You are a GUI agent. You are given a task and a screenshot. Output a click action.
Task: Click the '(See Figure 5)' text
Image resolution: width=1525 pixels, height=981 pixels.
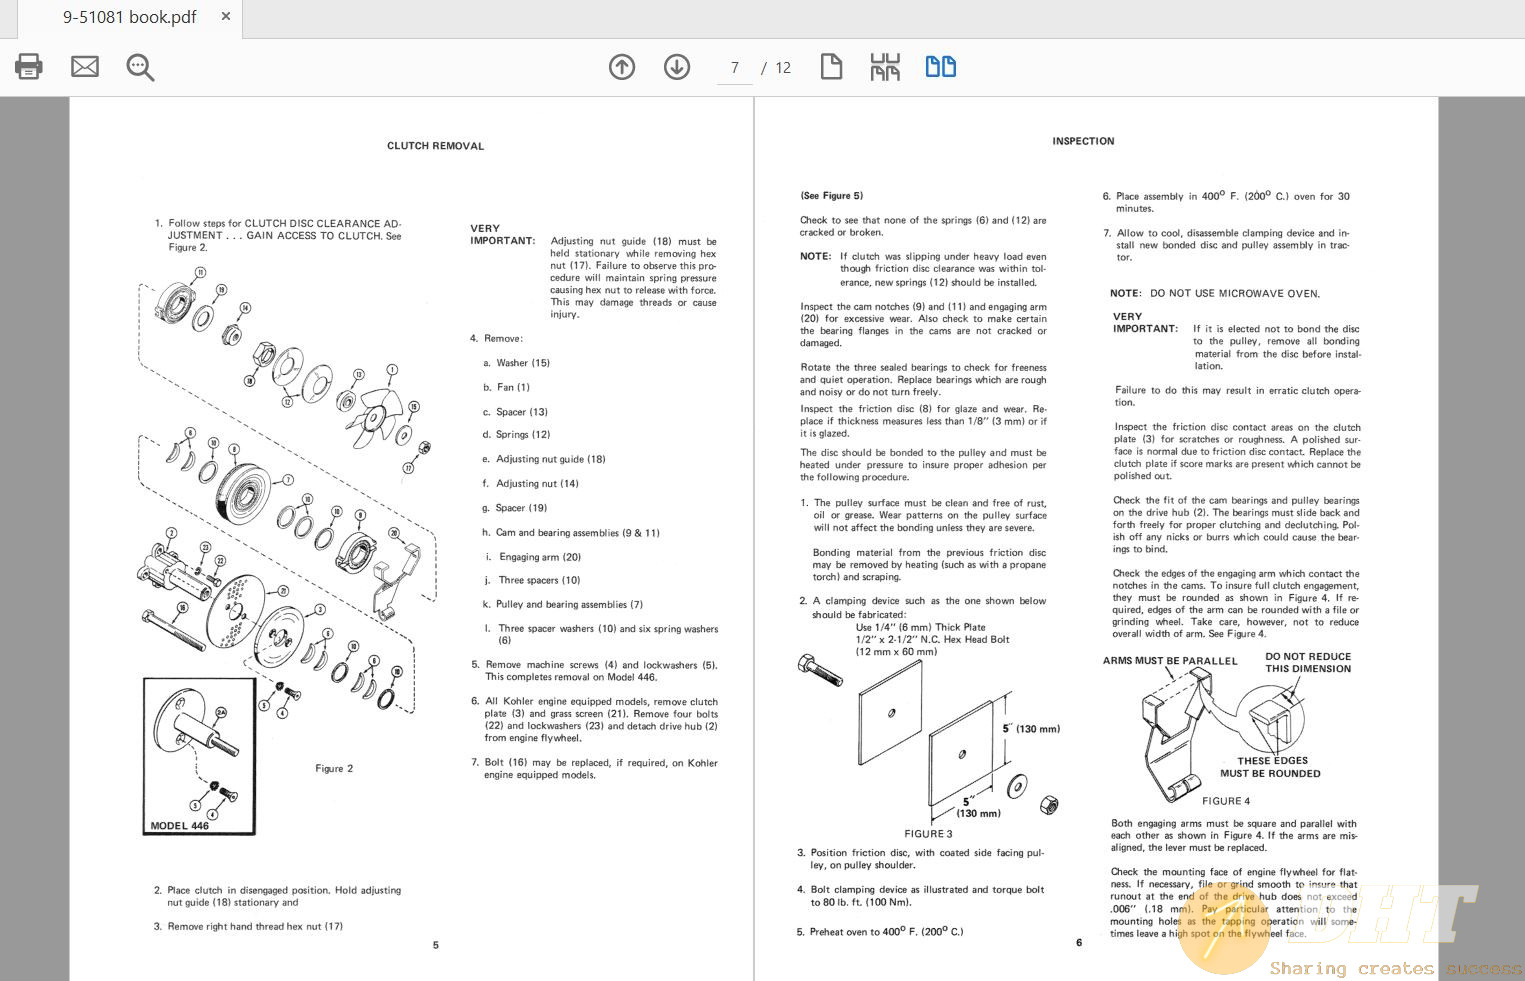click(832, 196)
